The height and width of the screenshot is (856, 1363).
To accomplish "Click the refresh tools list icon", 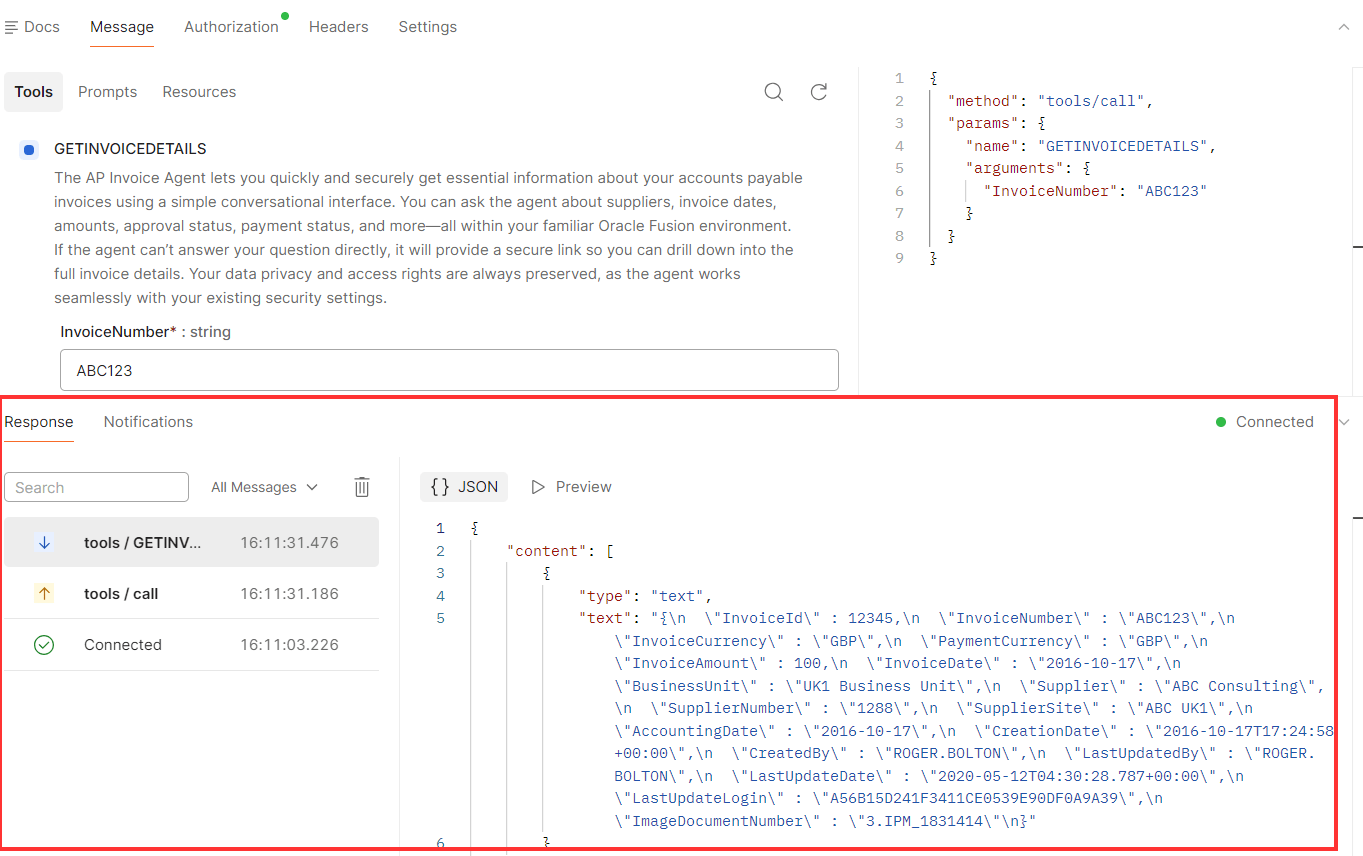I will click(818, 92).
